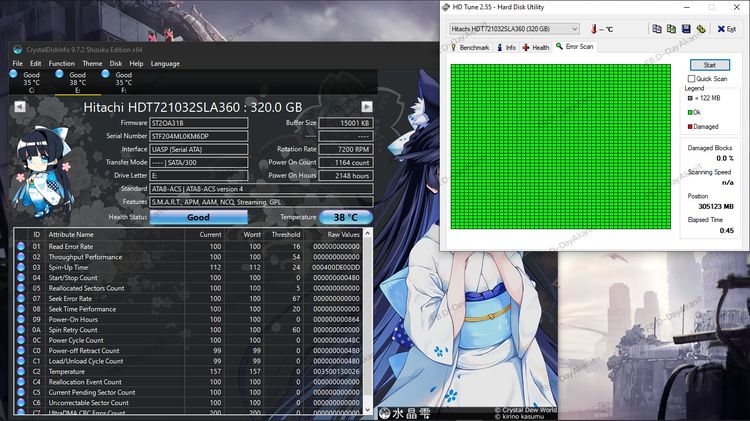Click status icon for Power-off Retract Count
Screen dimensions: 750x421
click(x=21, y=351)
